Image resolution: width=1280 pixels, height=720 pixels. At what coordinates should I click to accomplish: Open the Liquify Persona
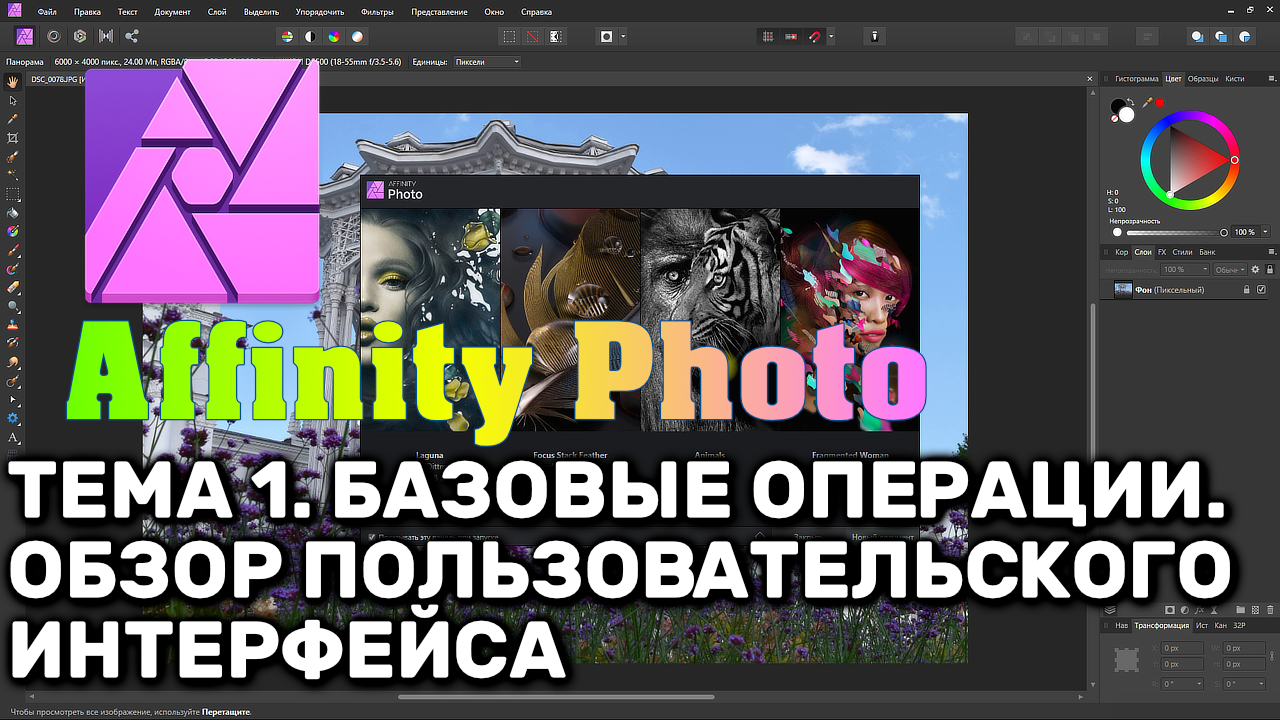pos(53,36)
